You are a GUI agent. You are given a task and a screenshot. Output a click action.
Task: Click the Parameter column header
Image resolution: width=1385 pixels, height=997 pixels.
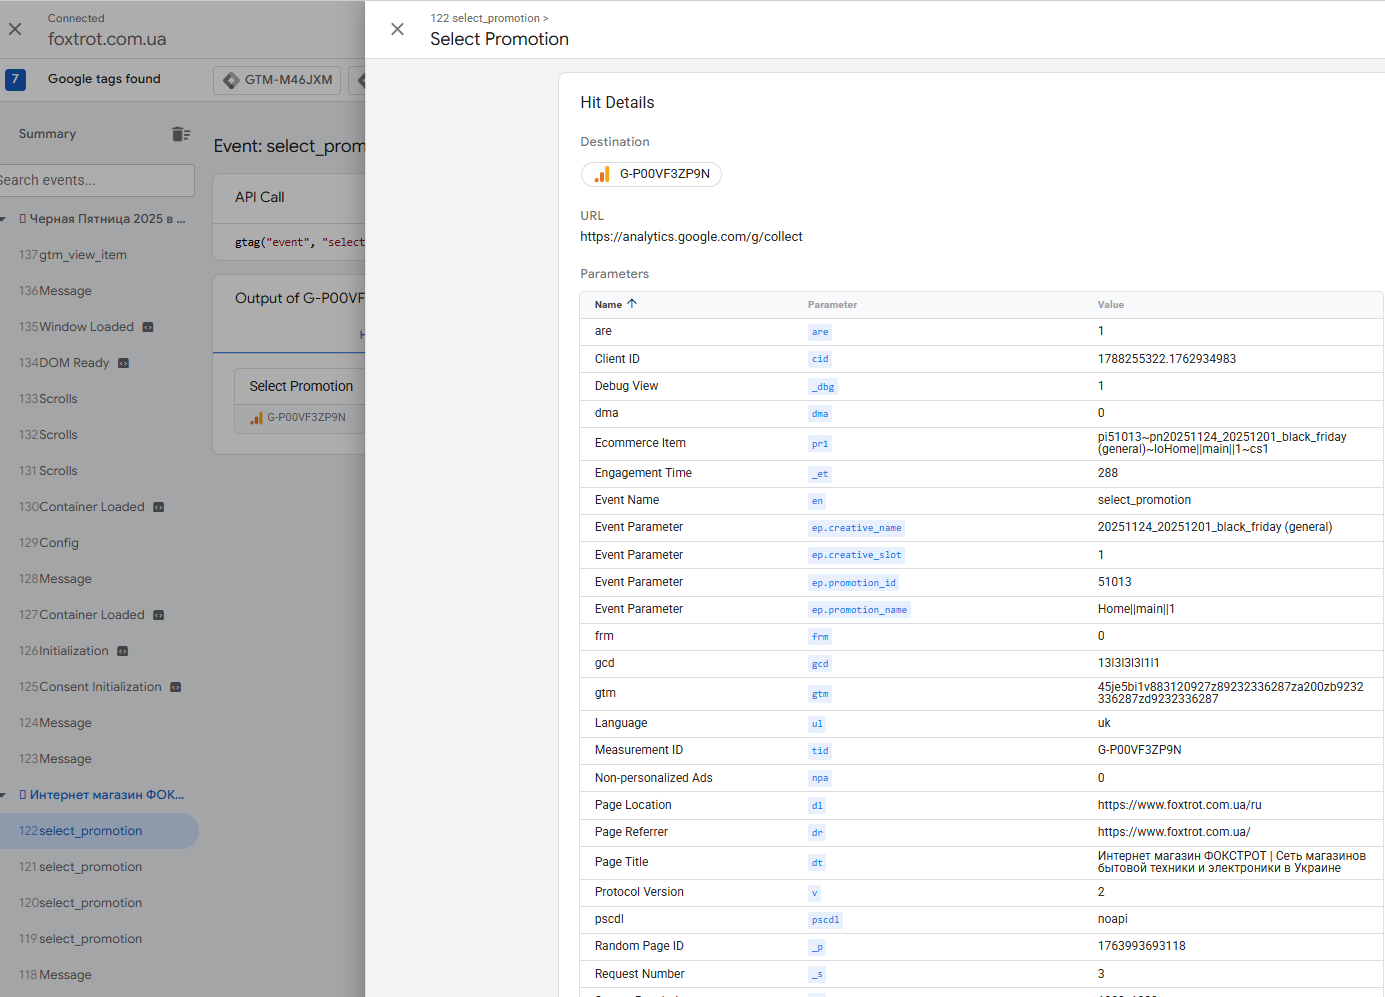[x=832, y=305]
